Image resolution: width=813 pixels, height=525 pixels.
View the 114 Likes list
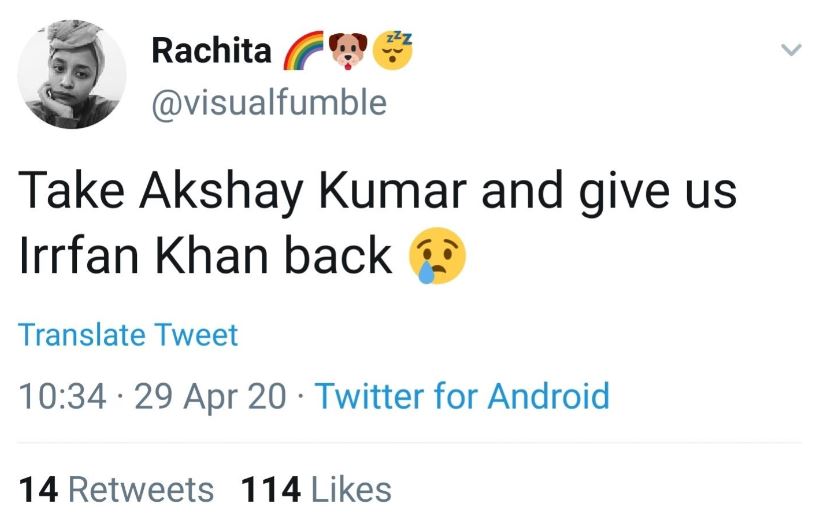pyautogui.click(x=316, y=489)
